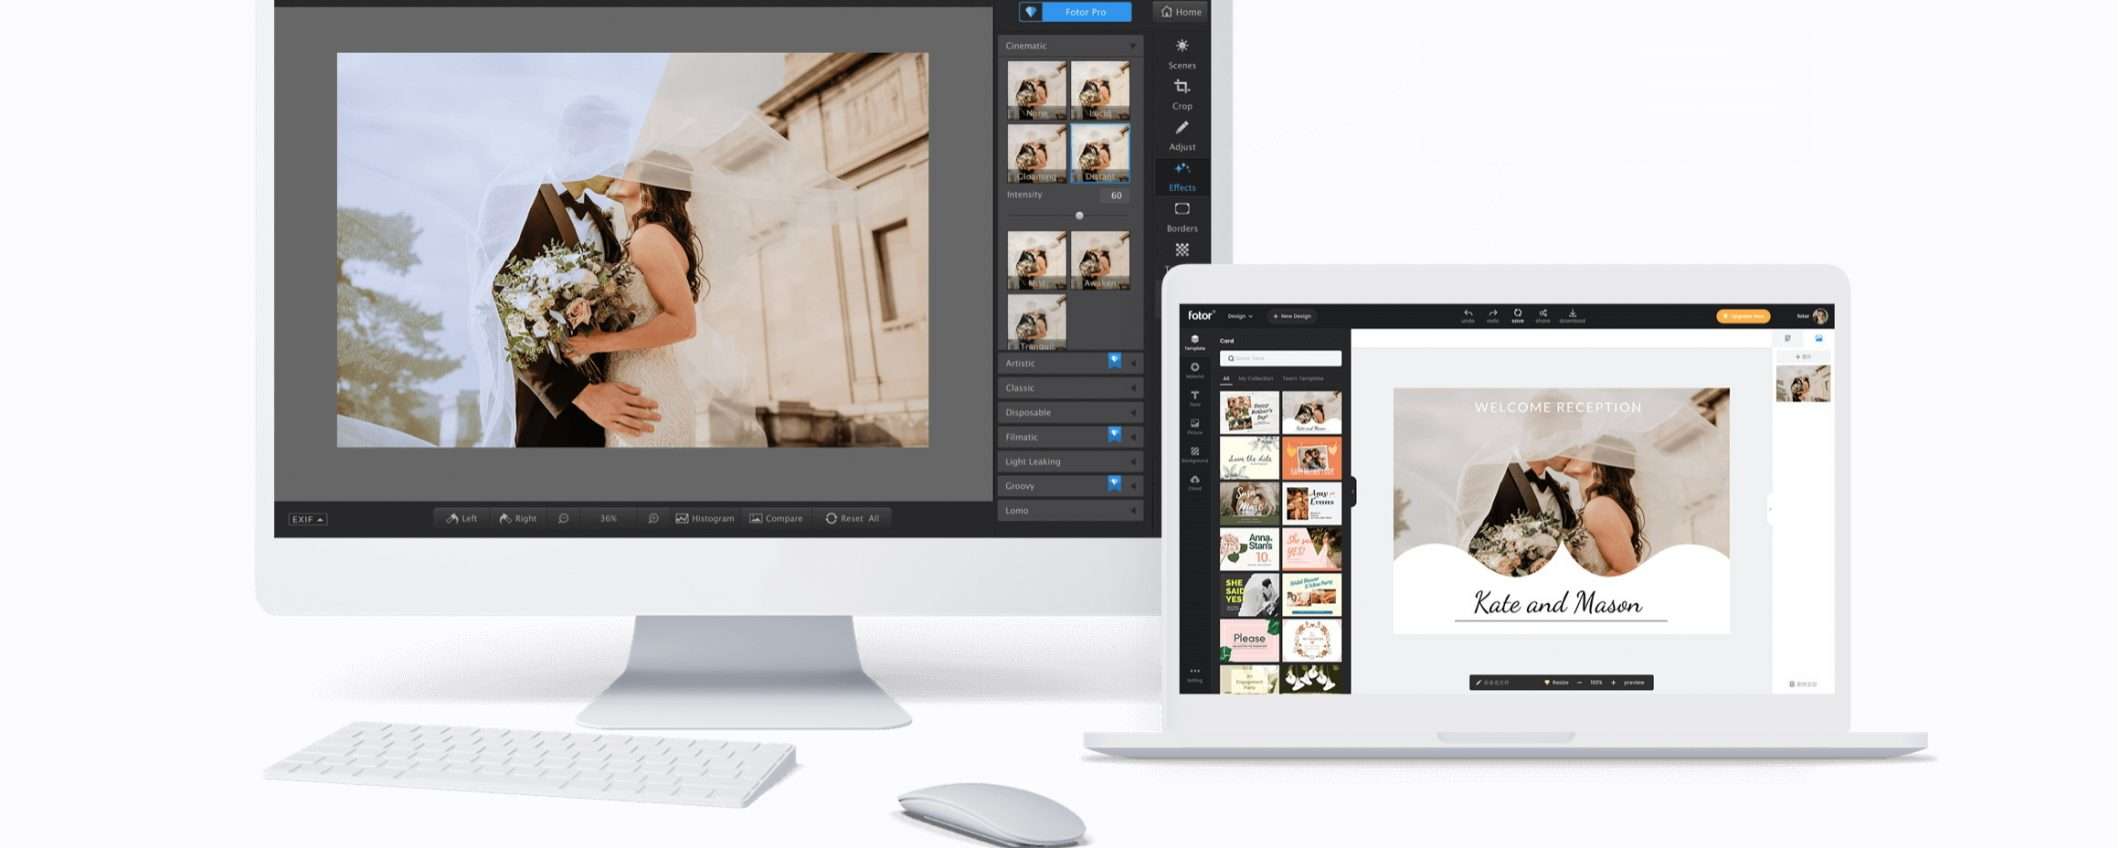2120x848 pixels.
Task: Click Resize in the bottom canvas bar
Action: pyautogui.click(x=1557, y=682)
